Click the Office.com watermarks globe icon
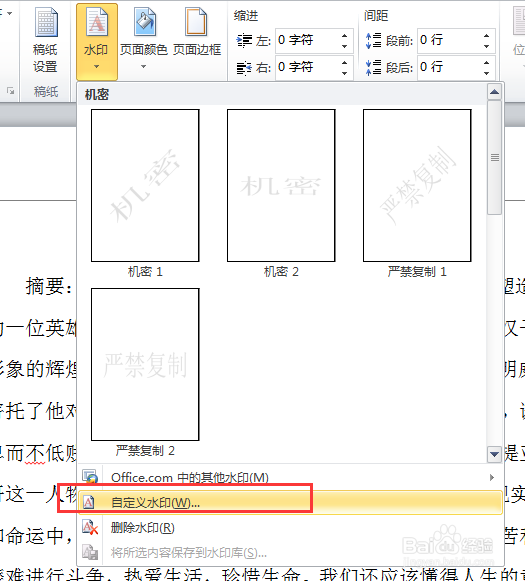The image size is (525, 581). point(90,477)
